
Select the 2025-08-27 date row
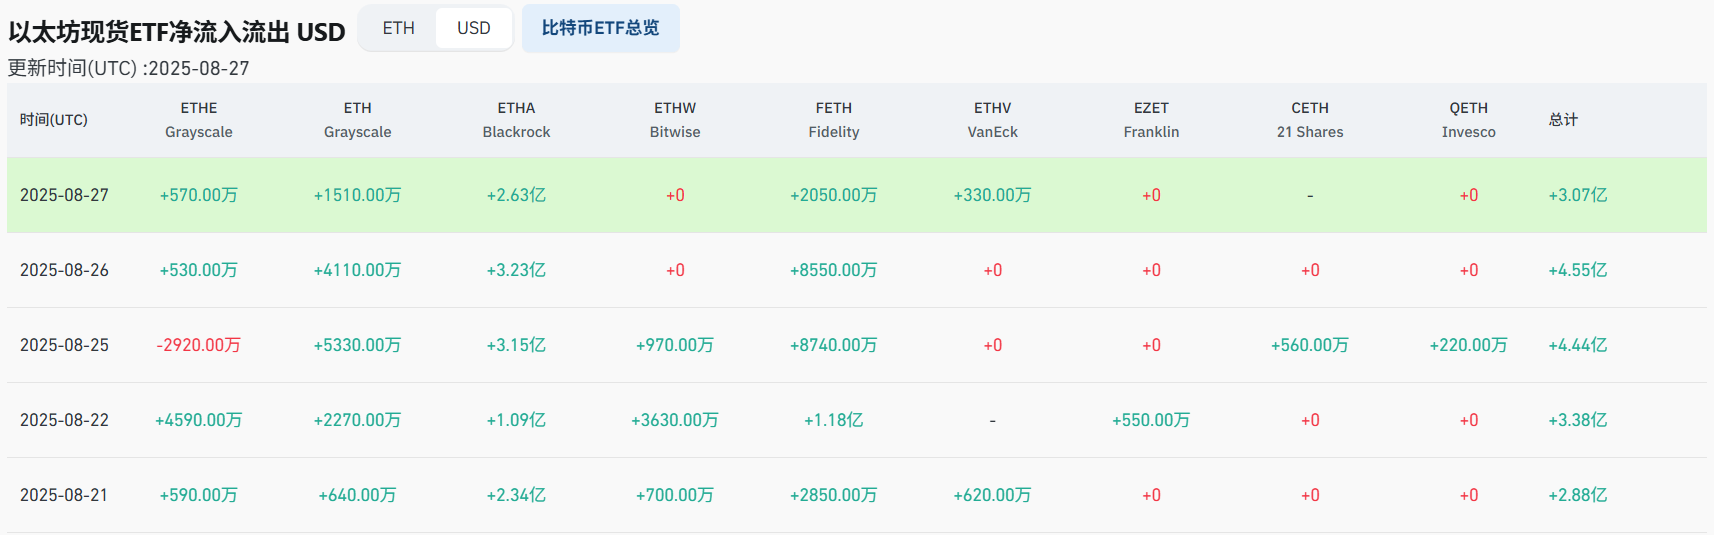point(64,195)
